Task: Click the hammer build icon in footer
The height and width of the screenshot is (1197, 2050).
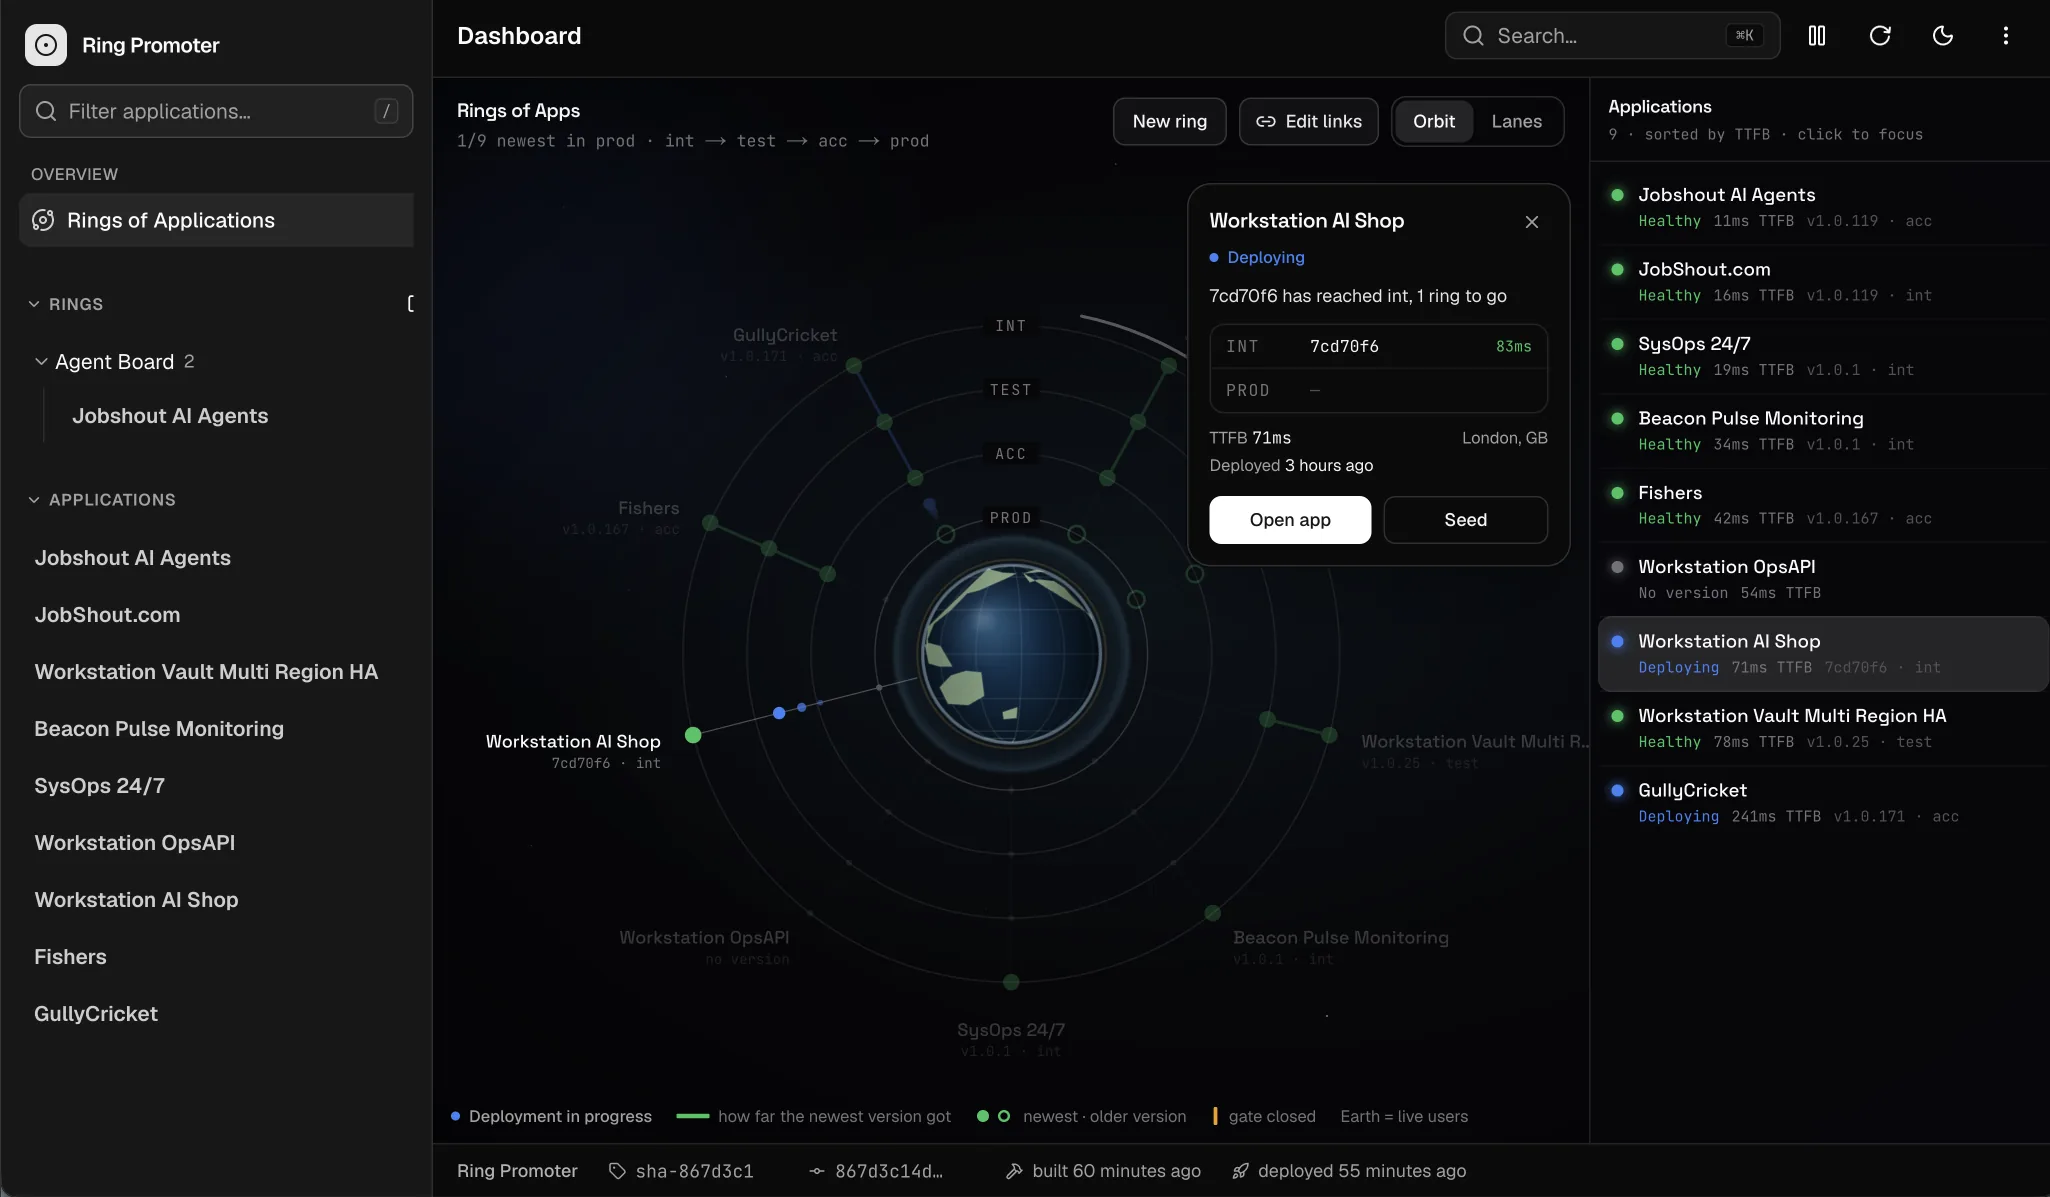Action: click(x=1014, y=1171)
